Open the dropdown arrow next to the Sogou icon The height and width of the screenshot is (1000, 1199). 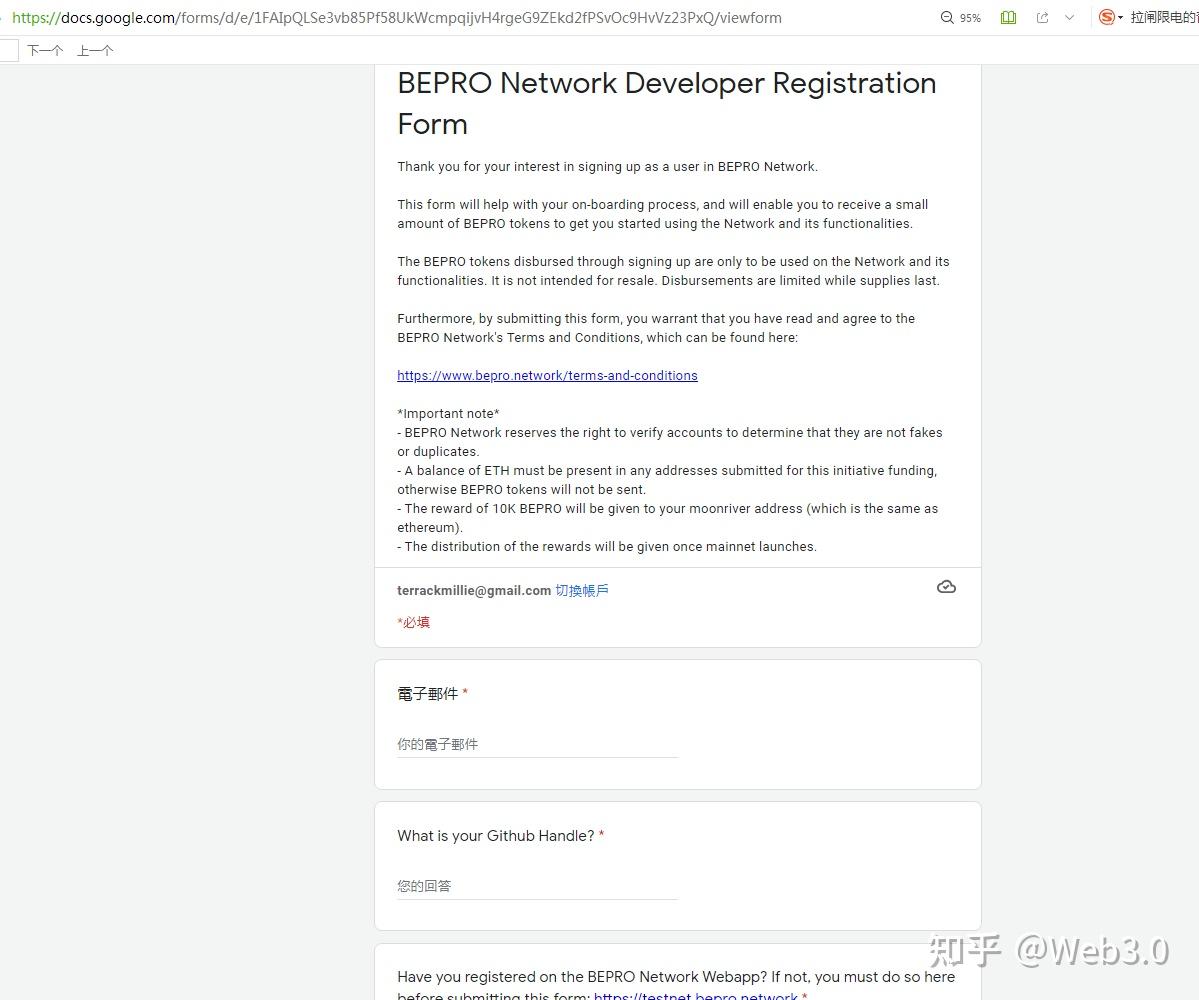point(1120,17)
